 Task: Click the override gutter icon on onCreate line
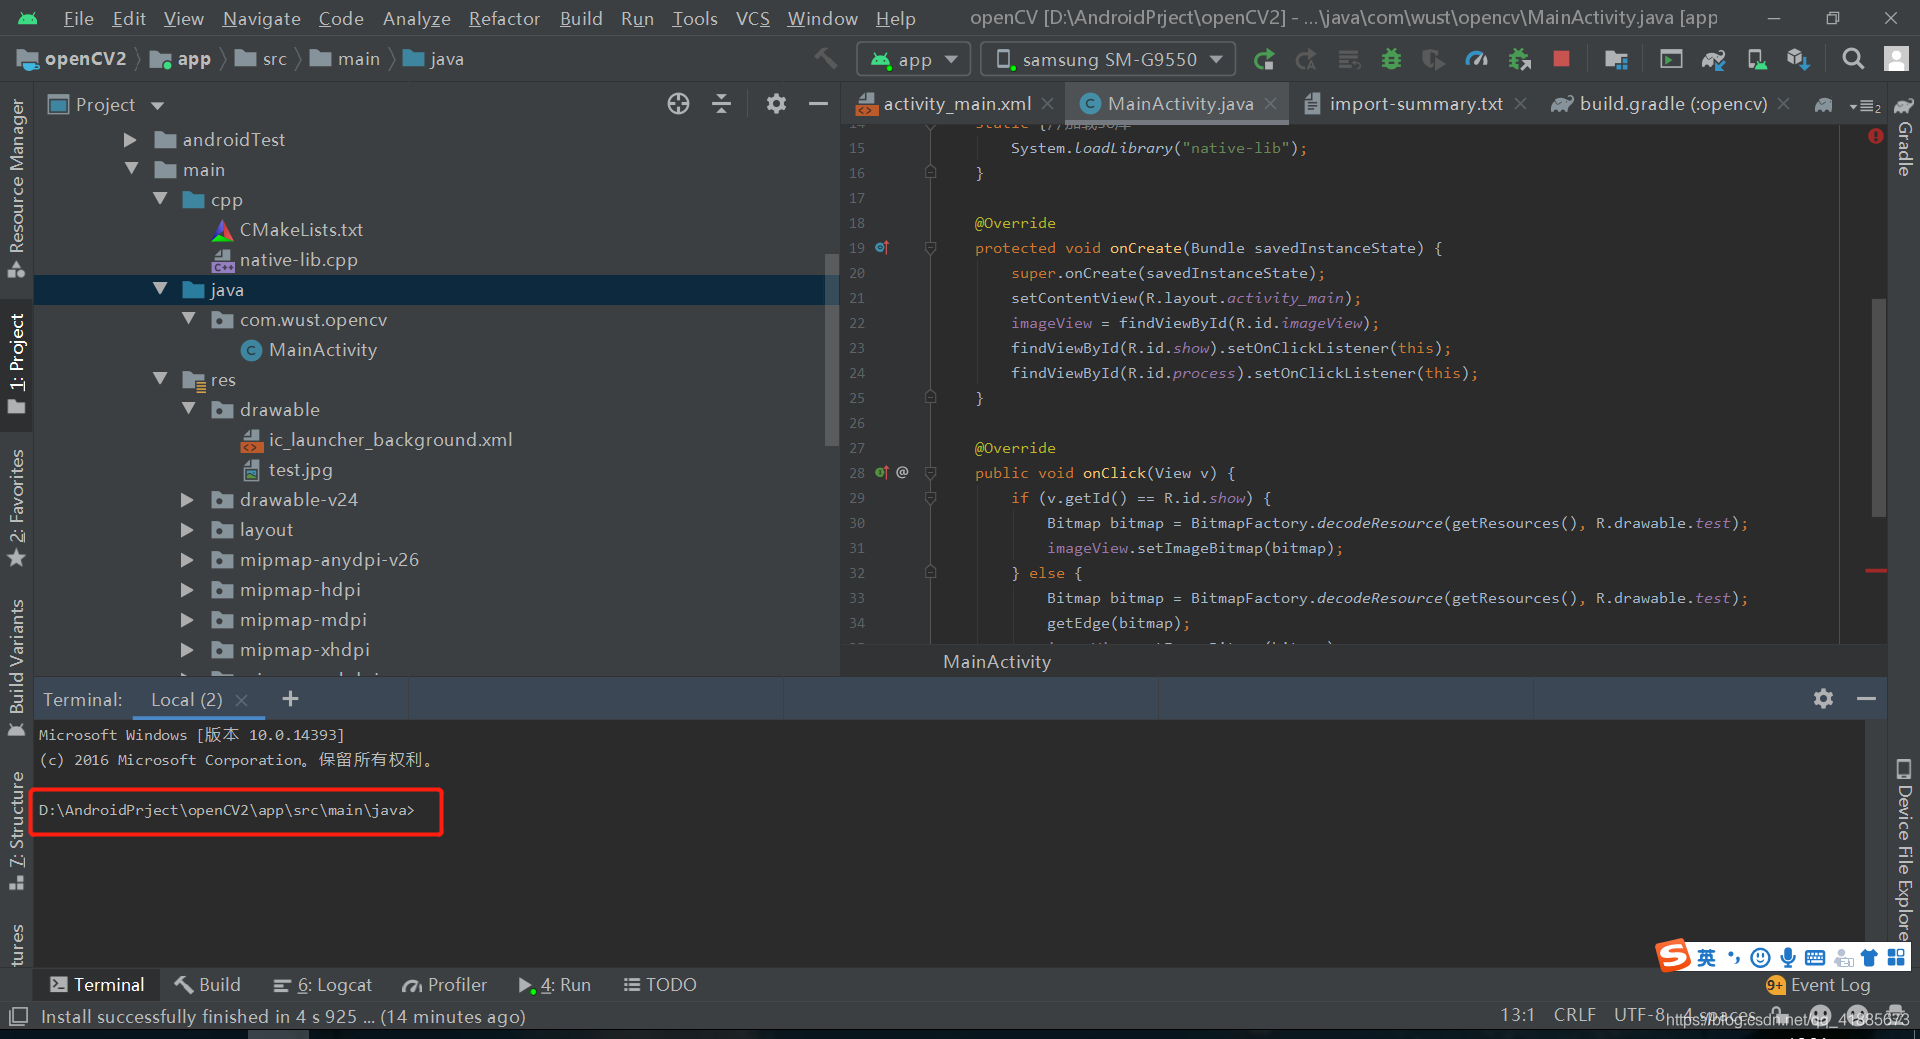[x=882, y=247]
